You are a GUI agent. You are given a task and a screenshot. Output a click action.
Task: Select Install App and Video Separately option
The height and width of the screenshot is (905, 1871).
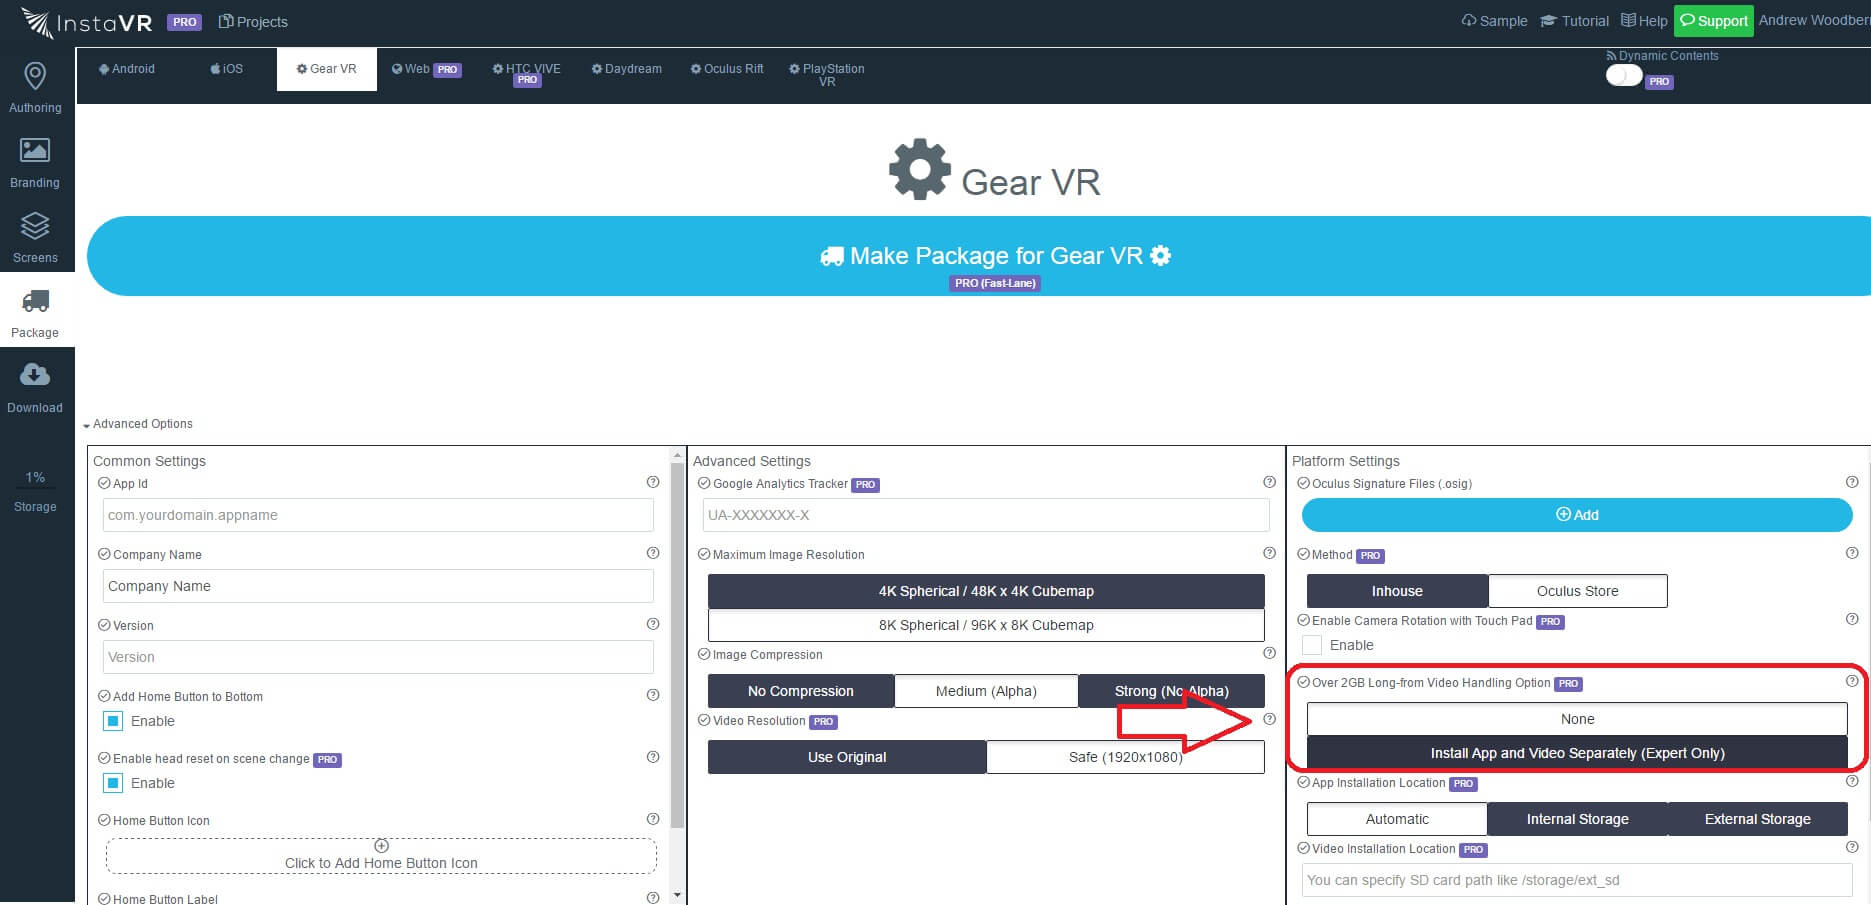point(1577,753)
